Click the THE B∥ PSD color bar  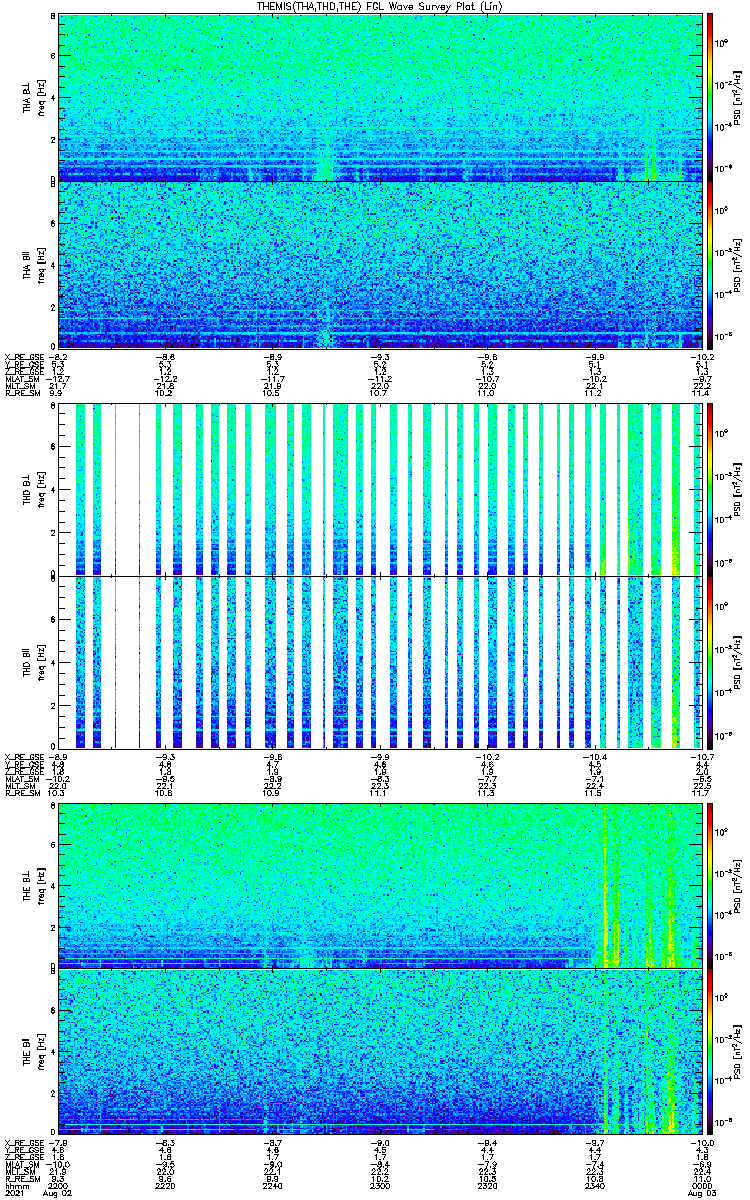point(709,1050)
